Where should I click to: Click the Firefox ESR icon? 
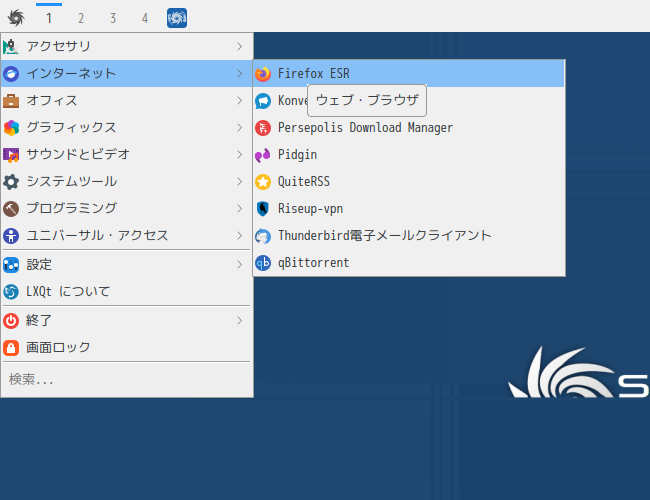coord(263,74)
